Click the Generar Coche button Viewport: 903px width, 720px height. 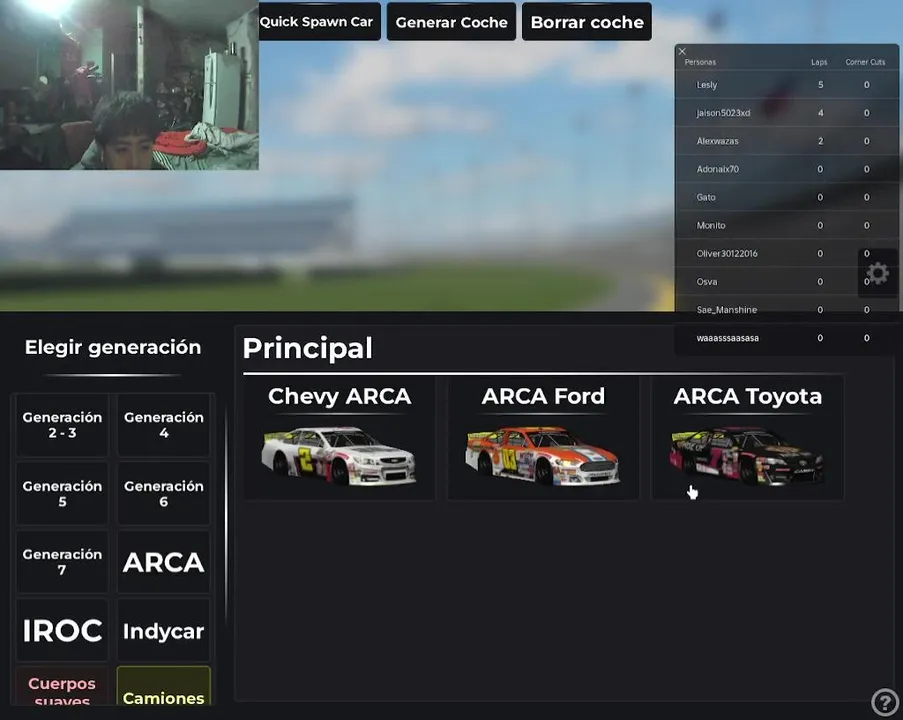tap(452, 22)
